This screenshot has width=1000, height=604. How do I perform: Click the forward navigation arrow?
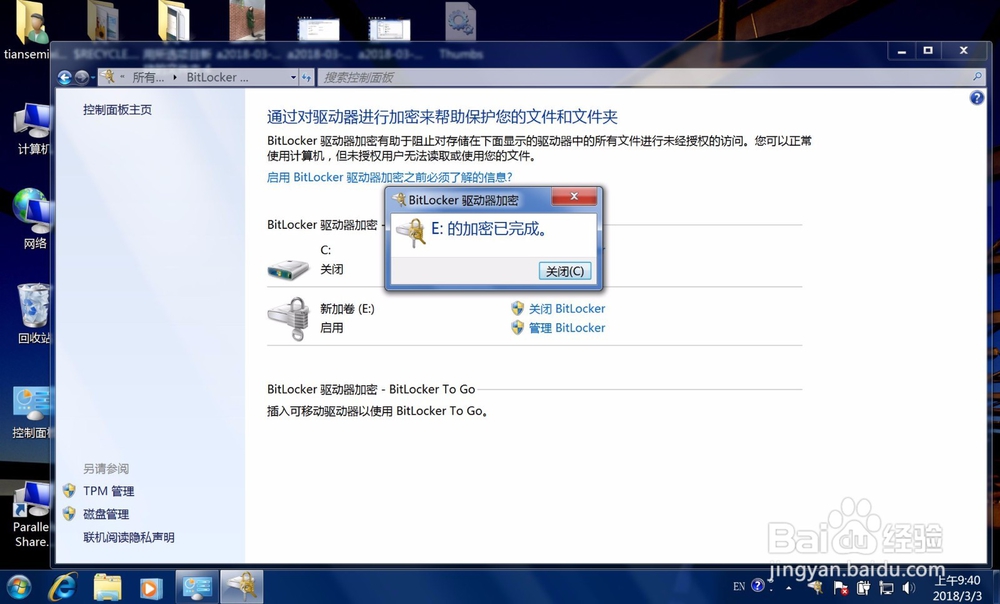(x=82, y=78)
